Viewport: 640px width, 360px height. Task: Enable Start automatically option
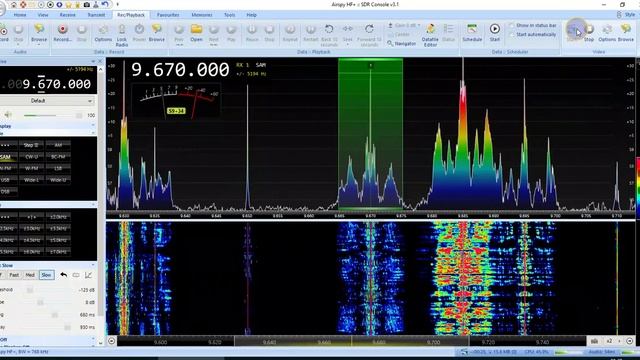[533, 35]
